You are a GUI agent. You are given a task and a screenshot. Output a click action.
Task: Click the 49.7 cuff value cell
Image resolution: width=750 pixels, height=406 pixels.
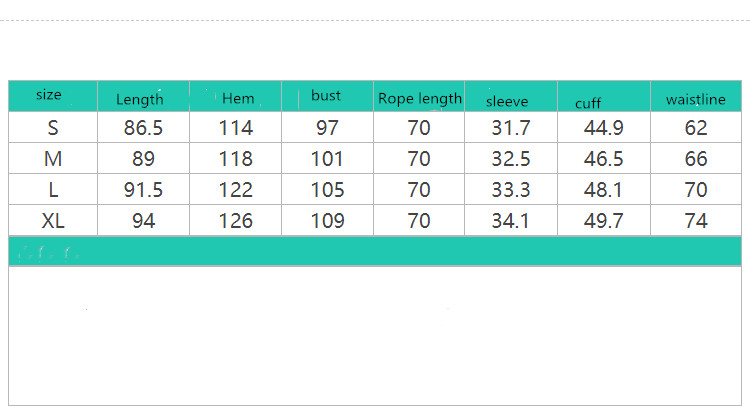point(604,220)
